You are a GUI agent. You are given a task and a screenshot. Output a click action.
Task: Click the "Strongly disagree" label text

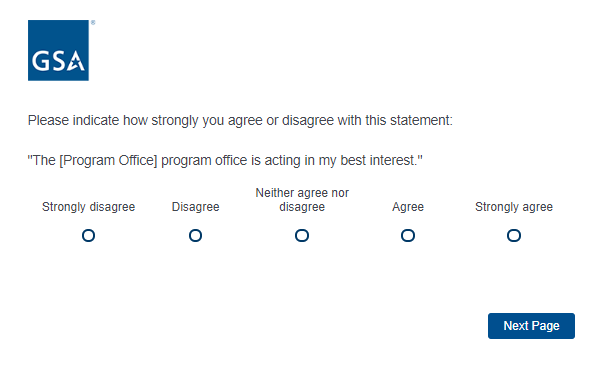coord(88,207)
